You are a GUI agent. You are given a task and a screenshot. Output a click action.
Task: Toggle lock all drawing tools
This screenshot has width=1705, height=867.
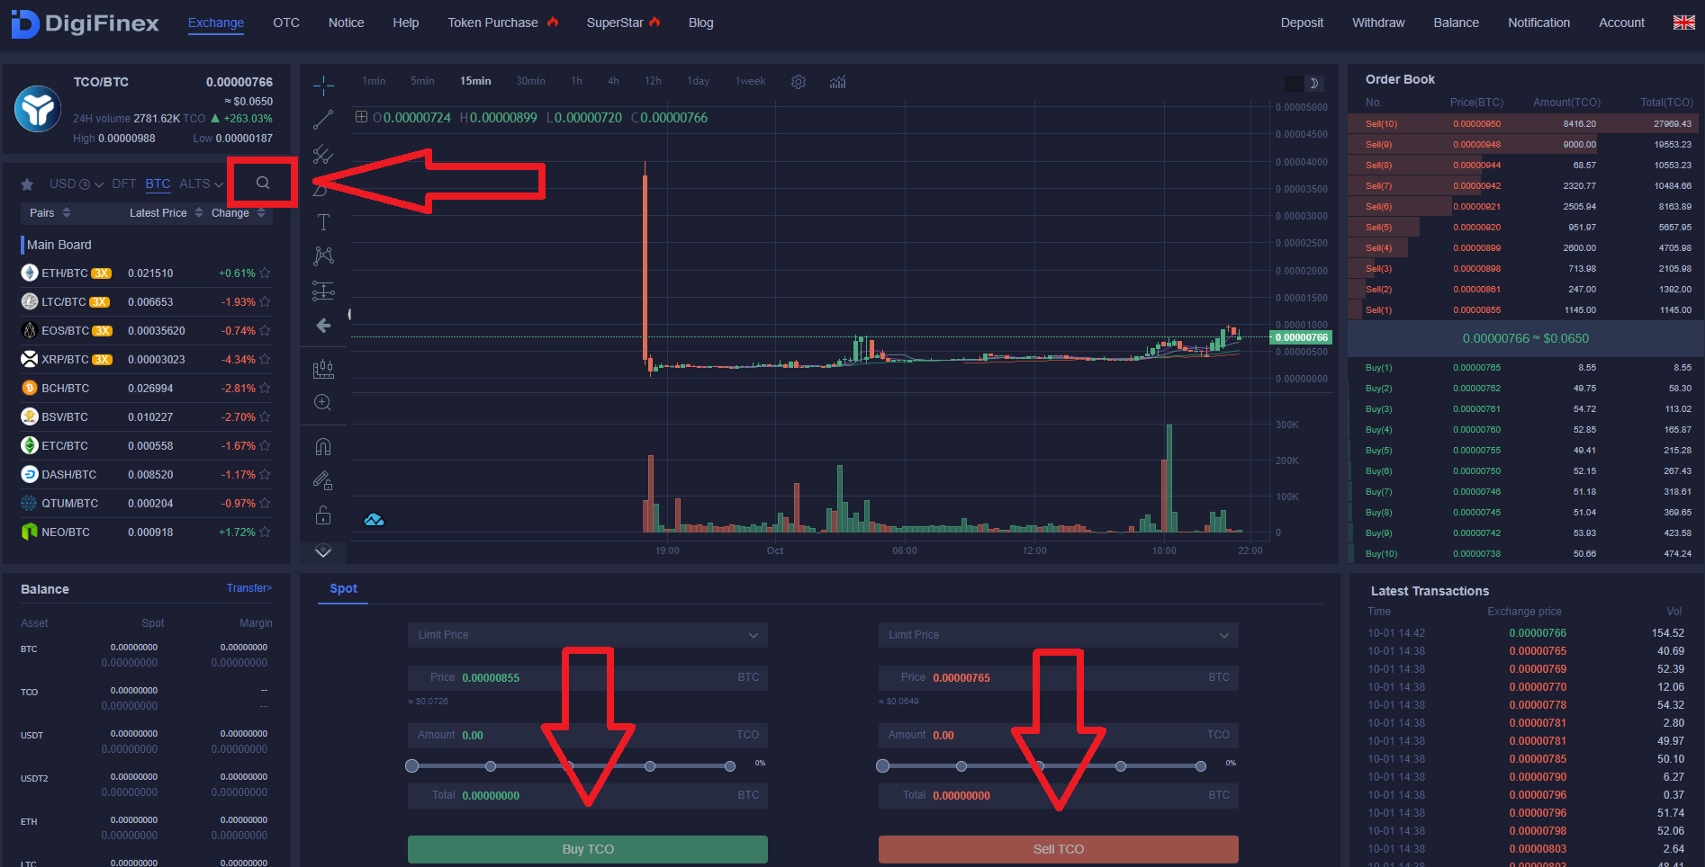pos(323,515)
